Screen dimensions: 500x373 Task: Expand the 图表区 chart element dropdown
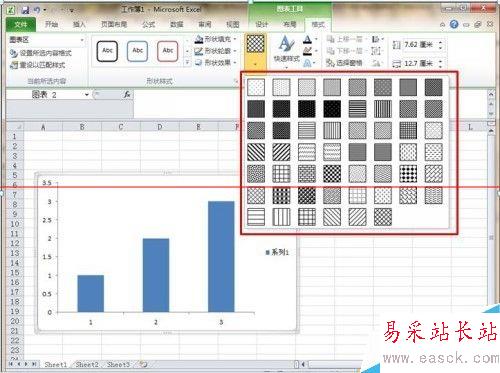click(x=82, y=40)
